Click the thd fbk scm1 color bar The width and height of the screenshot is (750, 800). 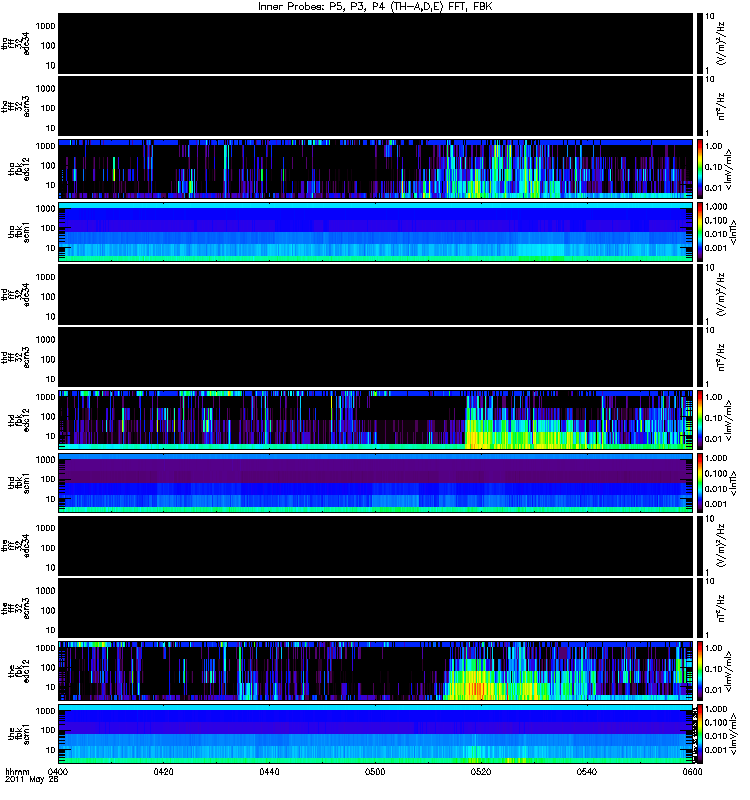pyautogui.click(x=700, y=483)
